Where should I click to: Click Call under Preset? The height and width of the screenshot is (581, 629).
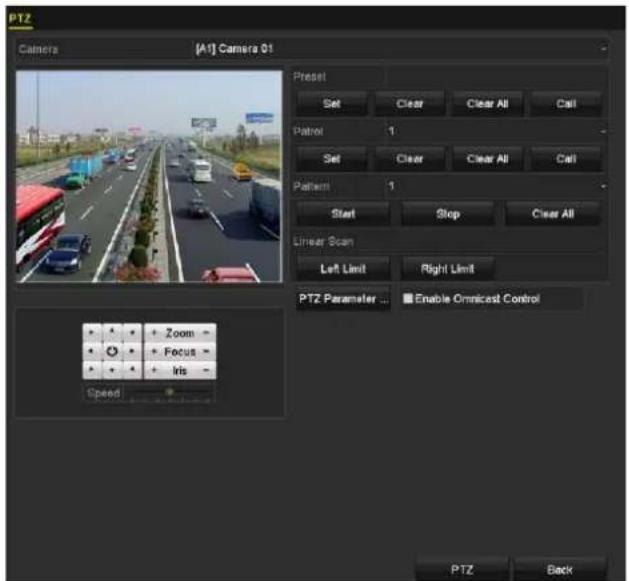[566, 104]
